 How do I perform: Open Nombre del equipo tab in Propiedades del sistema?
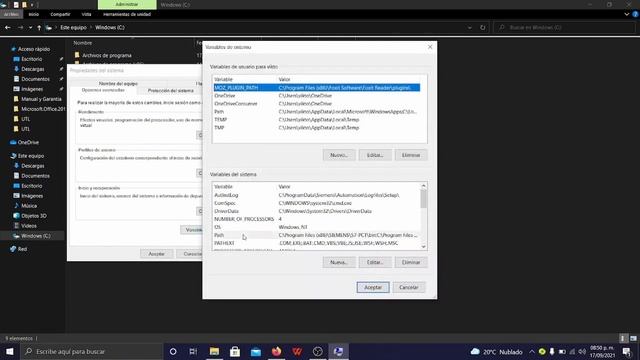tap(118, 83)
